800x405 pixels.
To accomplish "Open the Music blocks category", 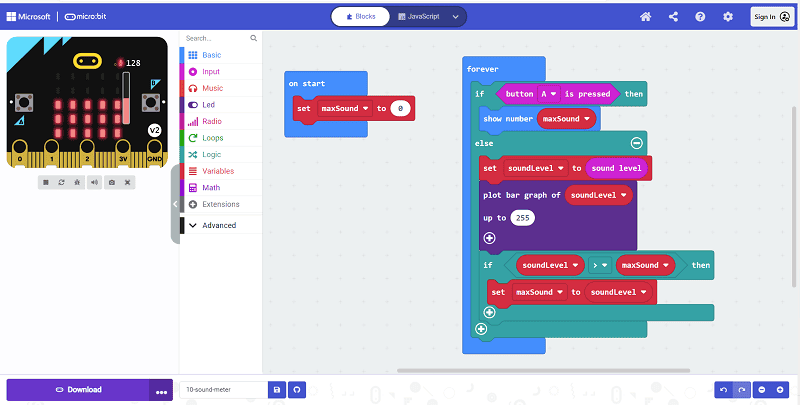I will point(221,88).
